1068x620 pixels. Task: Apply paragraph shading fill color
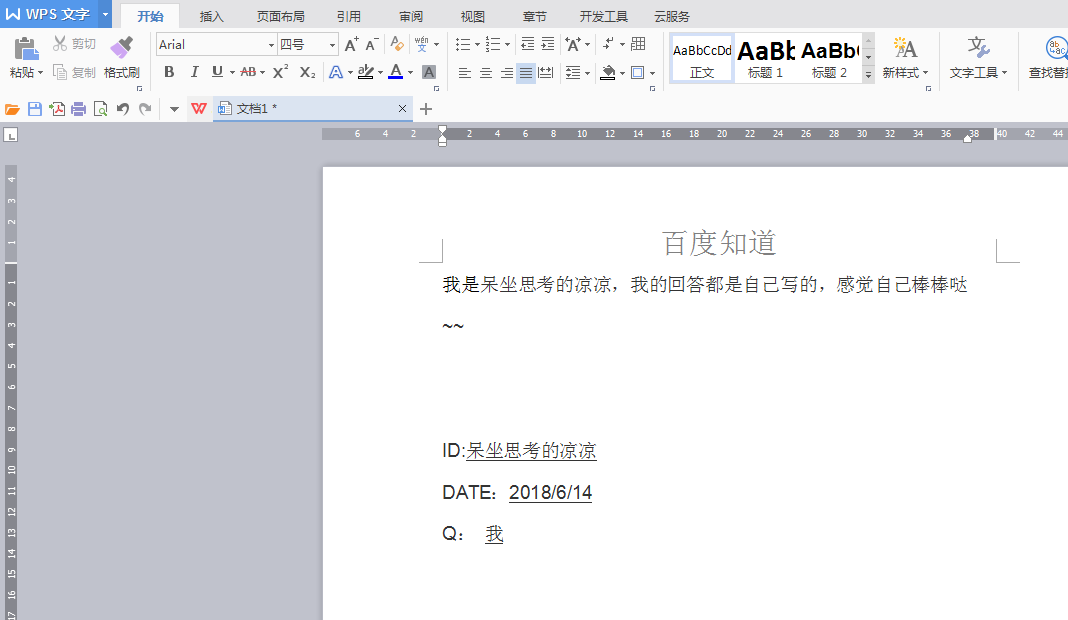[608, 72]
